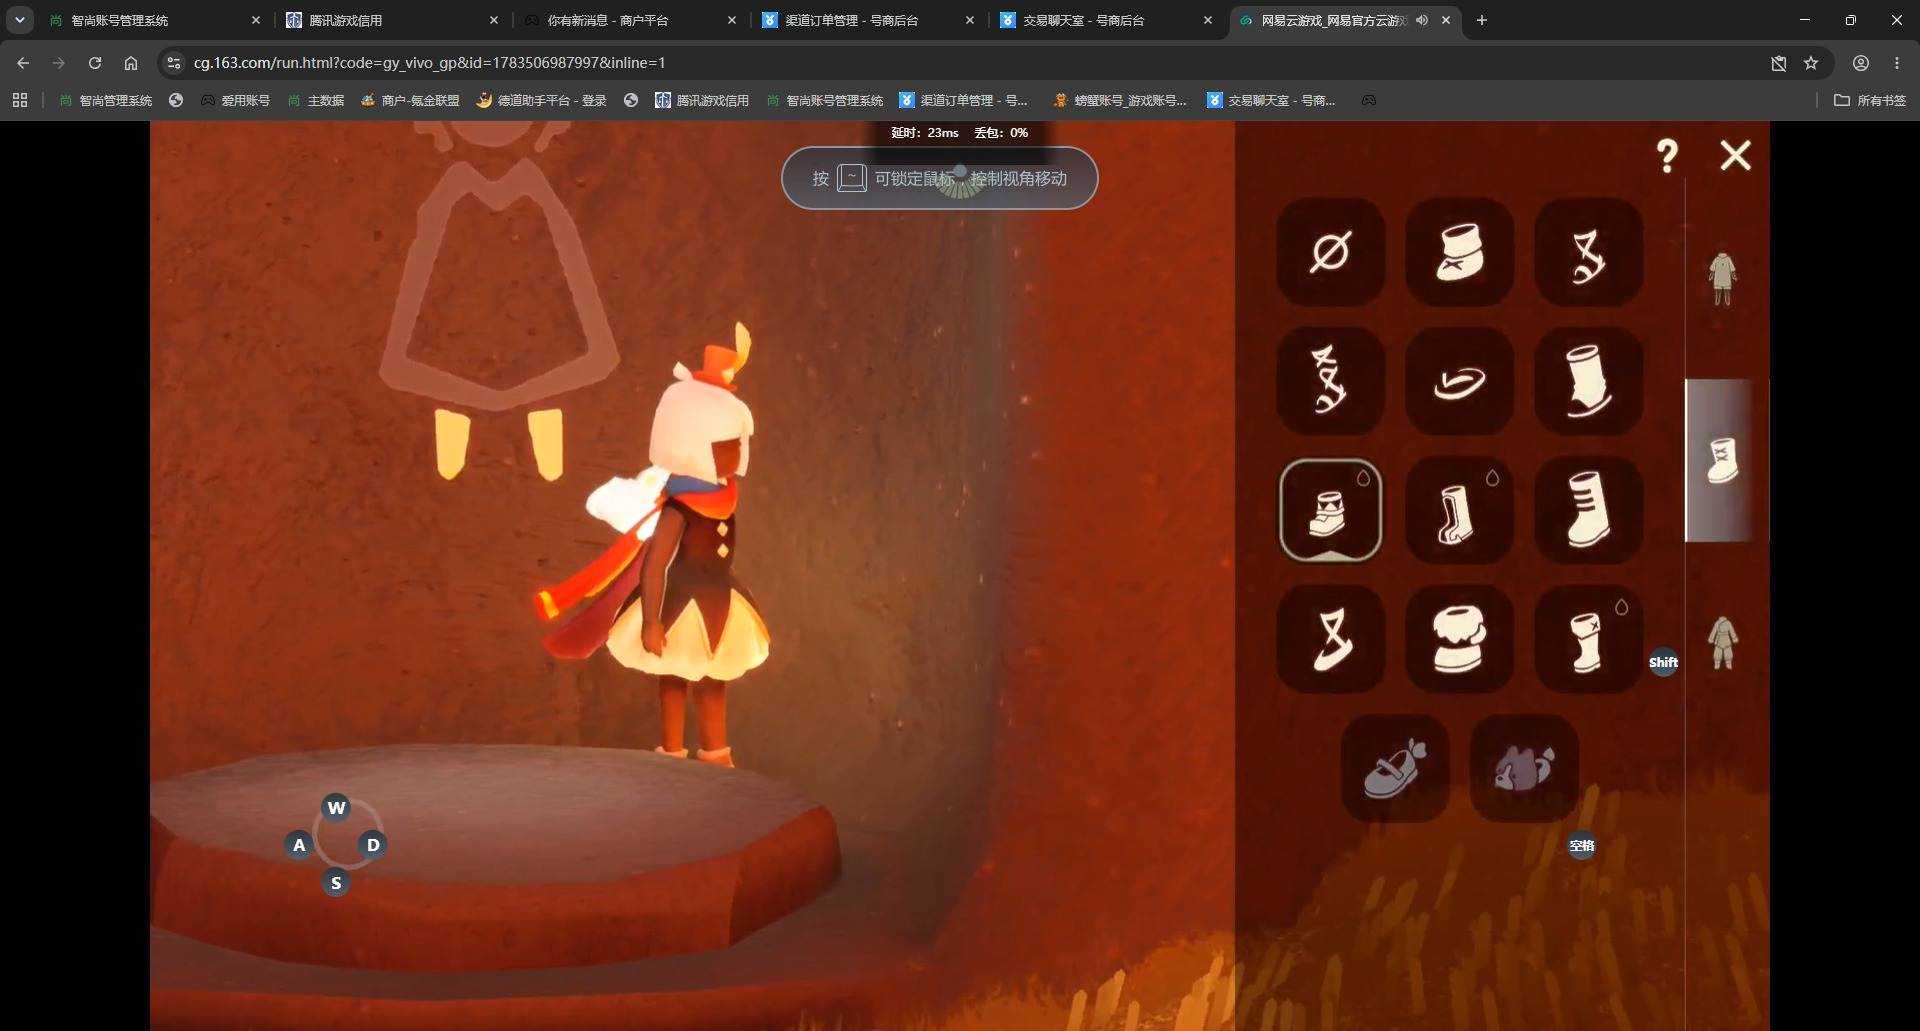Select the Mary Jane shoe with bow
Viewport: 1920px width, 1031px height.
pyautogui.click(x=1395, y=768)
